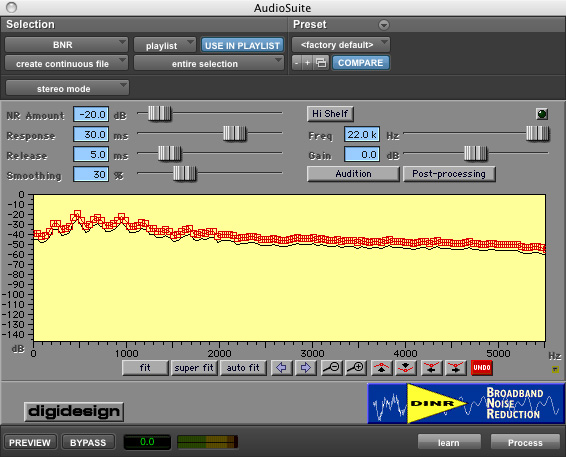
Task: Zoom in the spectral graph
Action: pos(356,368)
